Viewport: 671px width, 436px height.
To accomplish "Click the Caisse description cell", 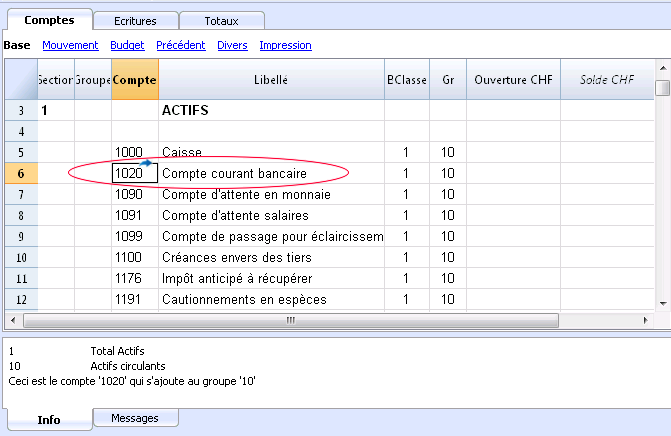I will pyautogui.click(x=271, y=152).
